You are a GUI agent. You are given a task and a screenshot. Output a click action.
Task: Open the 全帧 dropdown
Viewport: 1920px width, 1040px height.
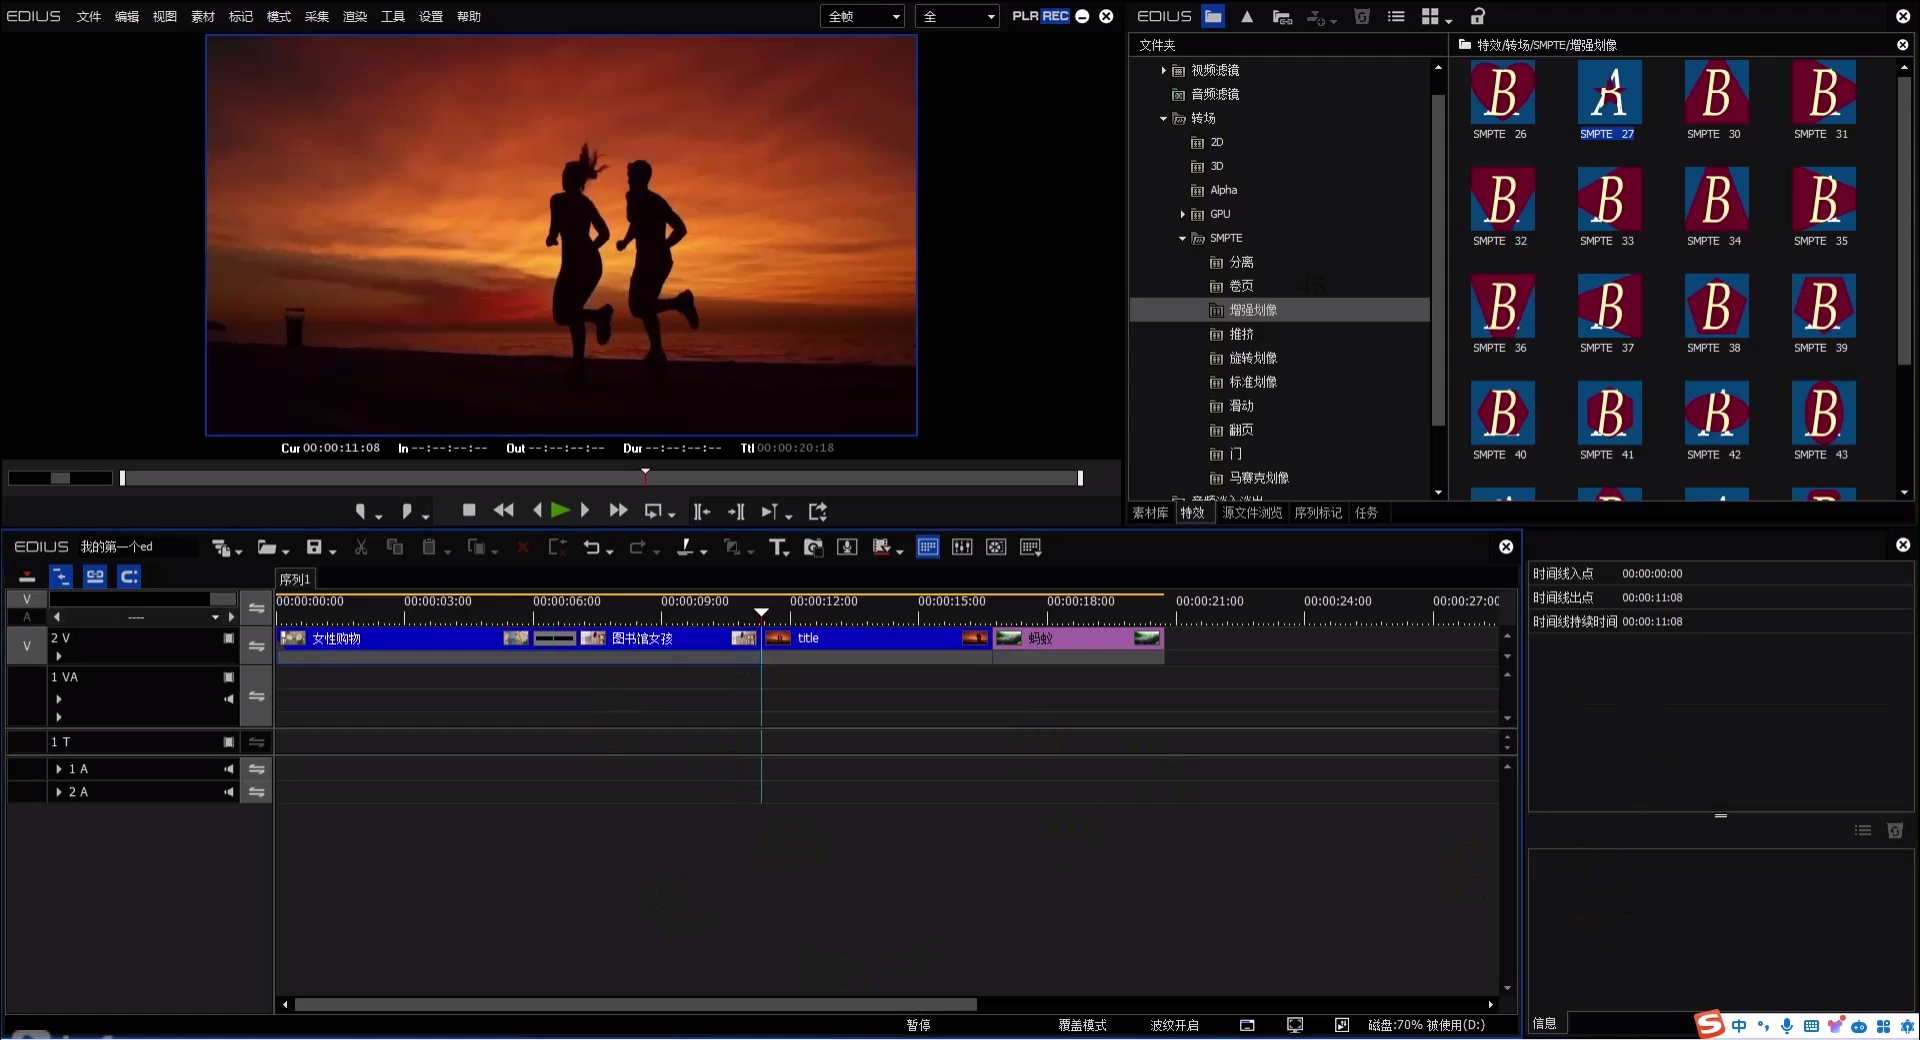click(x=863, y=16)
